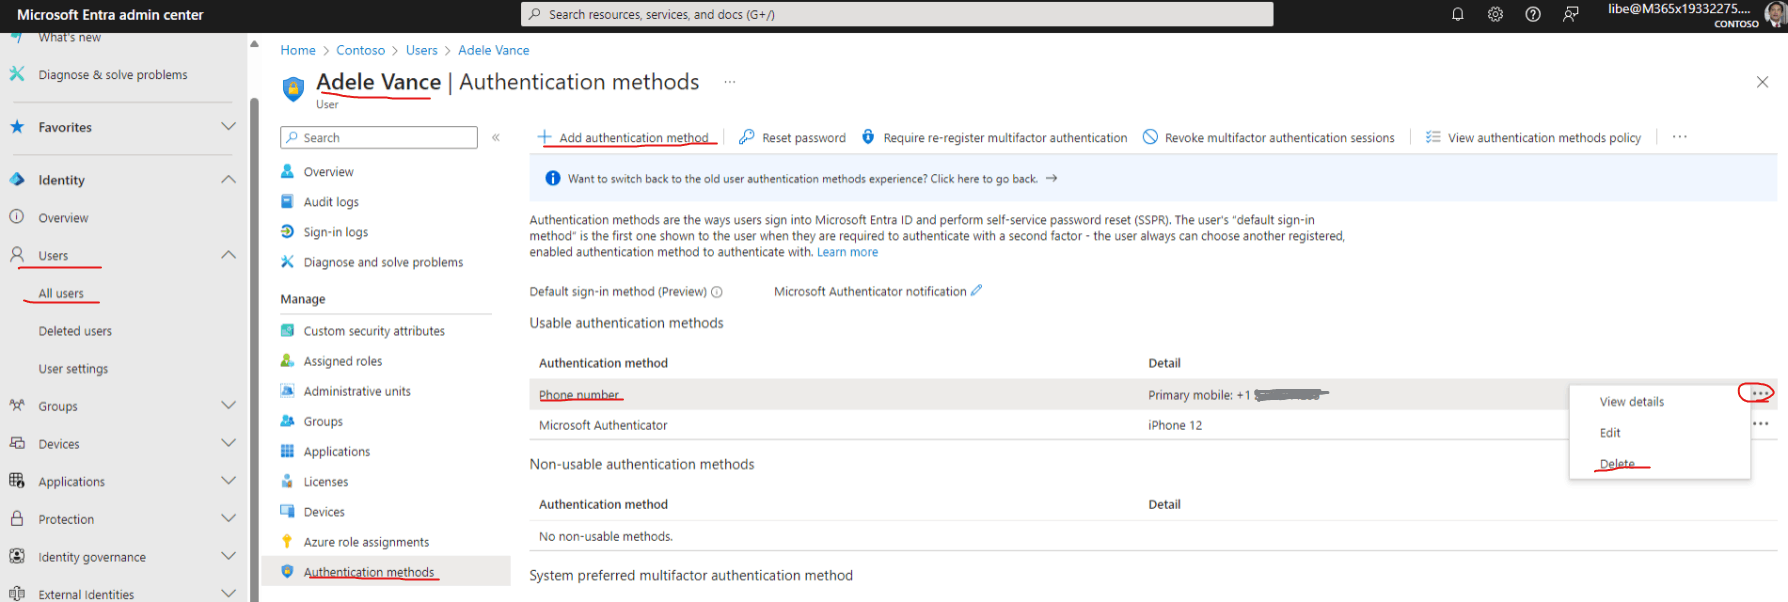Select Edit in context menu
This screenshot has height=602, width=1788.
(1610, 433)
